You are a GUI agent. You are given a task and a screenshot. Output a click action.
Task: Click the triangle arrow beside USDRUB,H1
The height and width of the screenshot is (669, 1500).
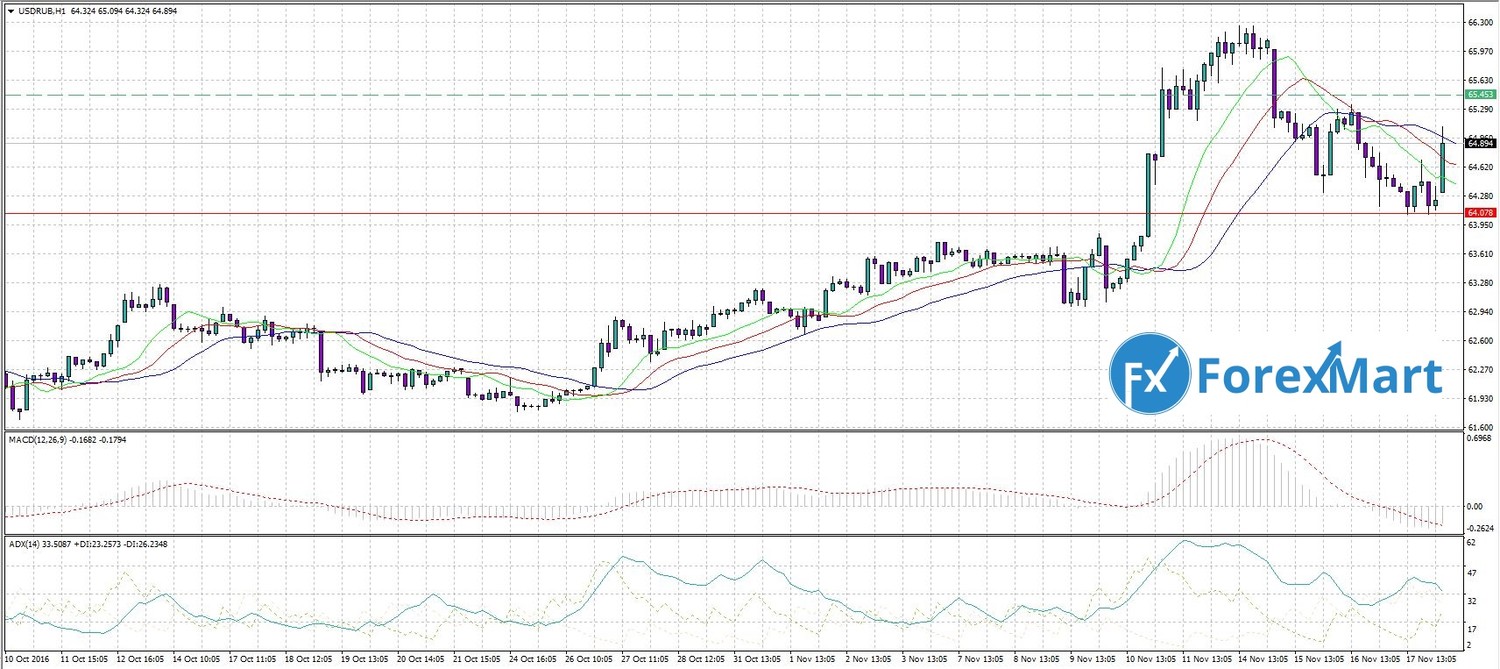click(10, 11)
